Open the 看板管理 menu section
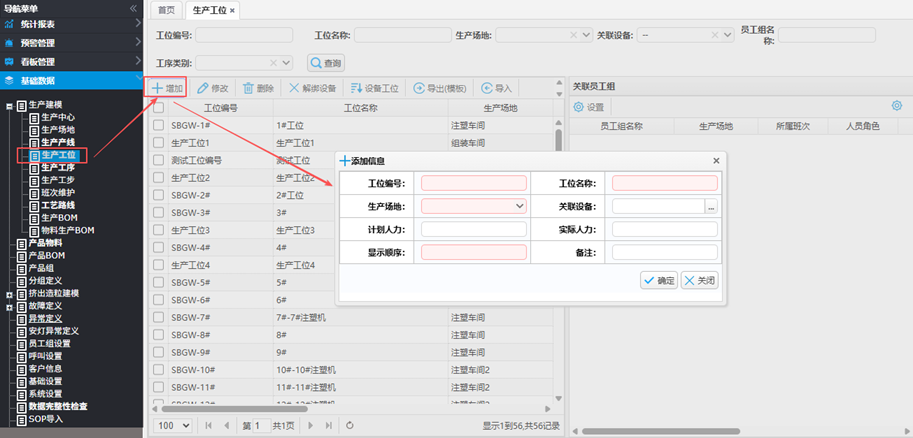 71,61
